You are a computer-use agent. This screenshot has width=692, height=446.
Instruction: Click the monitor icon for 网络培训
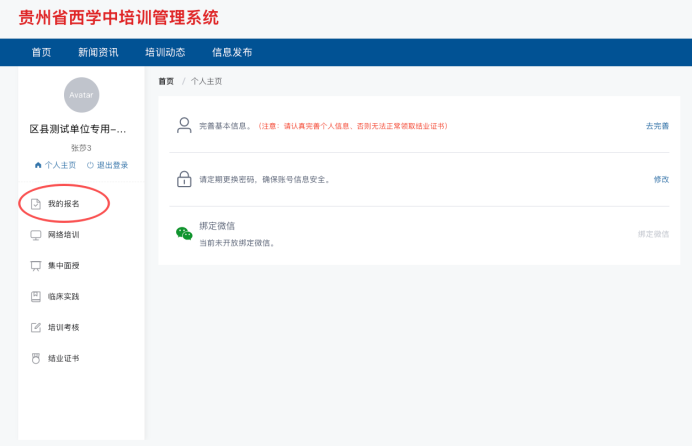click(x=36, y=235)
